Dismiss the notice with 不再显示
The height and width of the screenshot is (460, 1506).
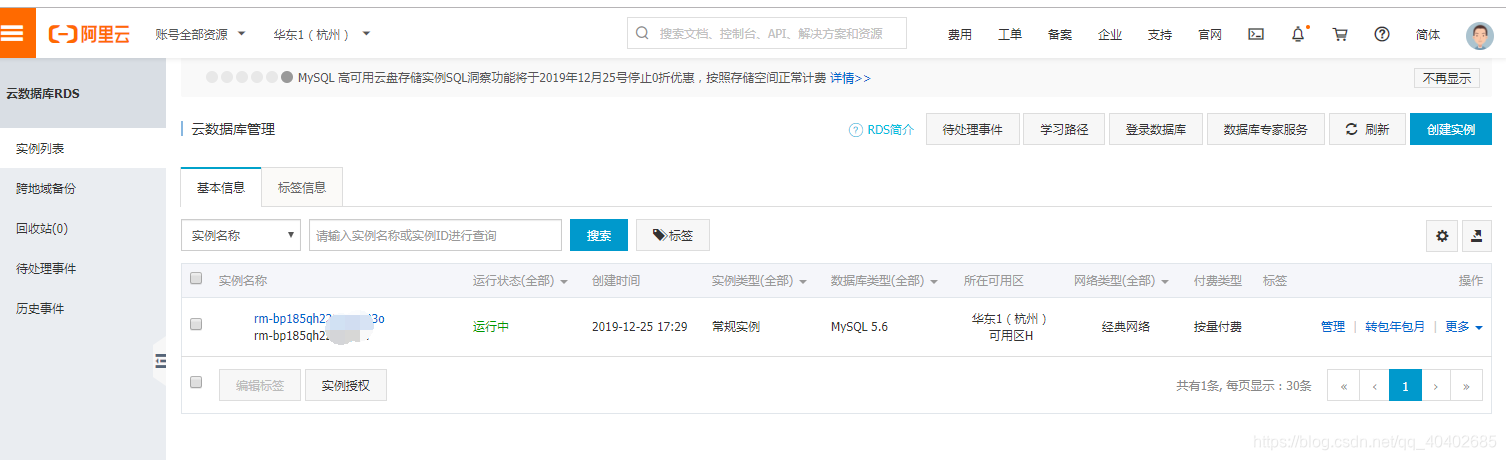point(1447,78)
